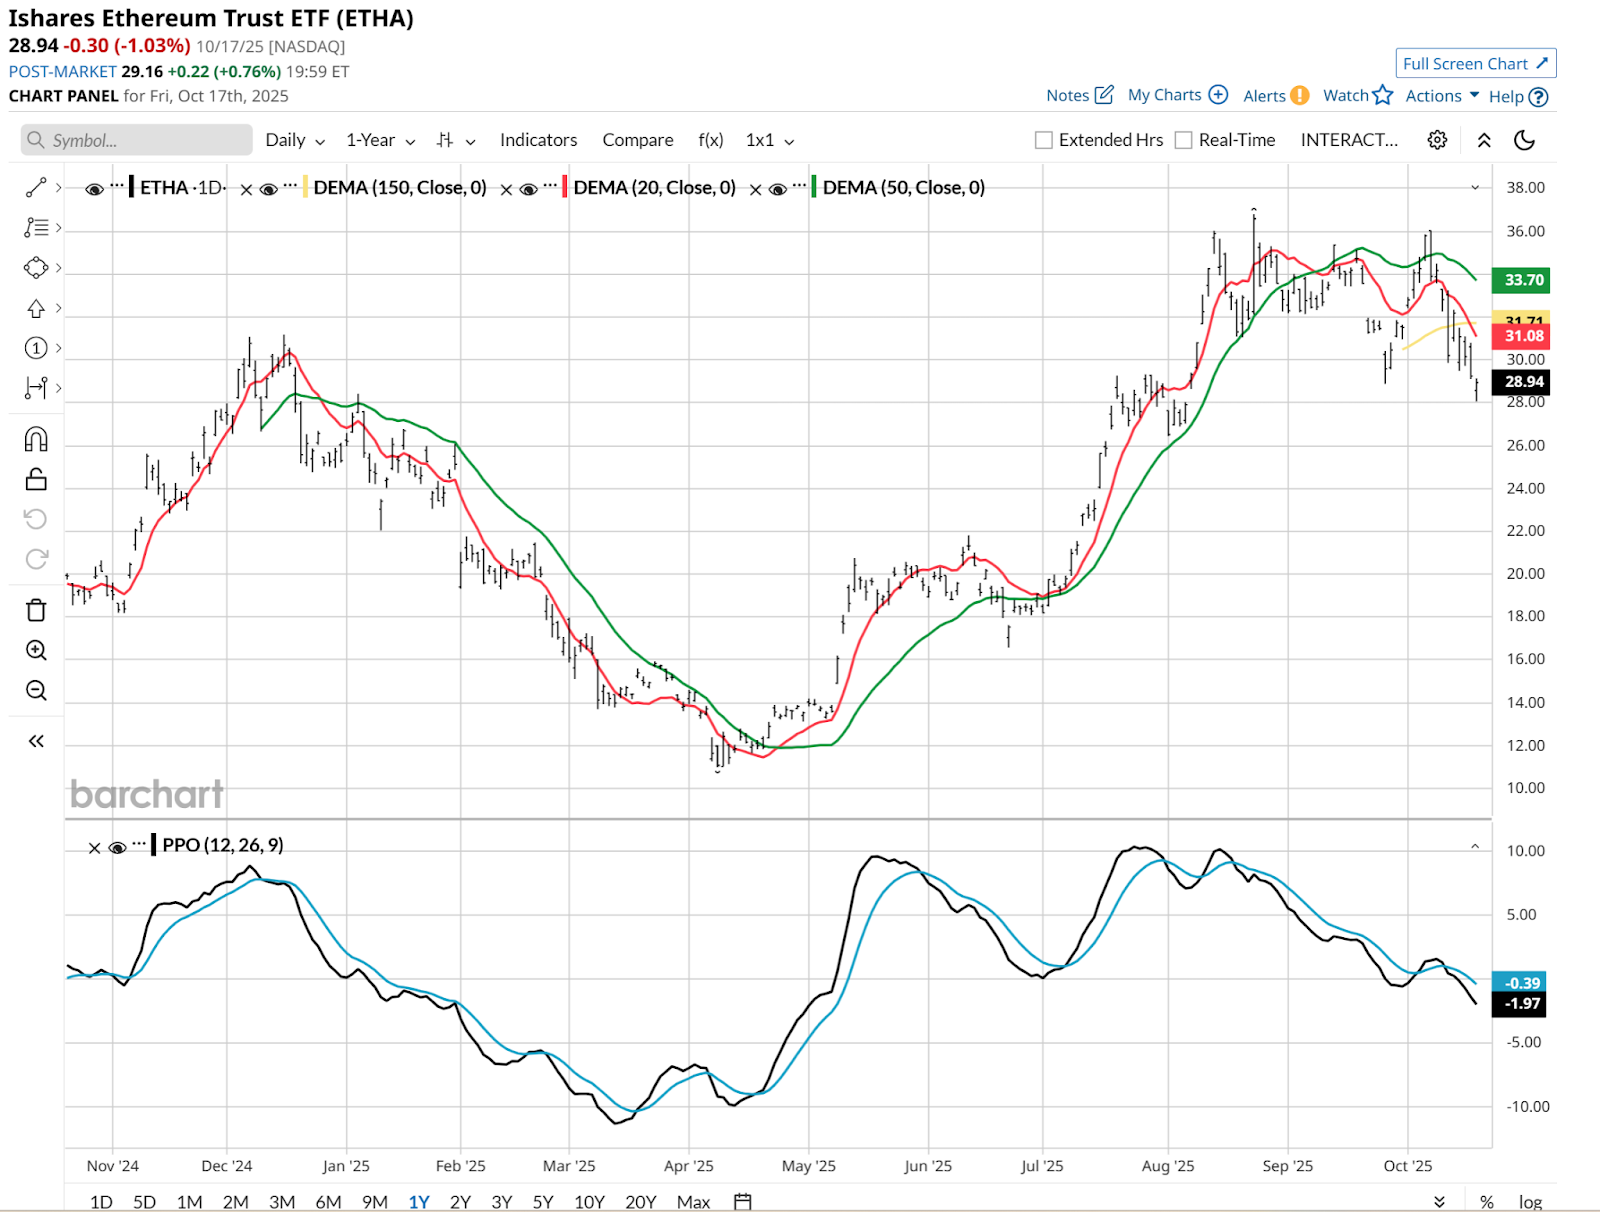
Task: Collapse the left drawing toolbar
Action: click(x=36, y=741)
